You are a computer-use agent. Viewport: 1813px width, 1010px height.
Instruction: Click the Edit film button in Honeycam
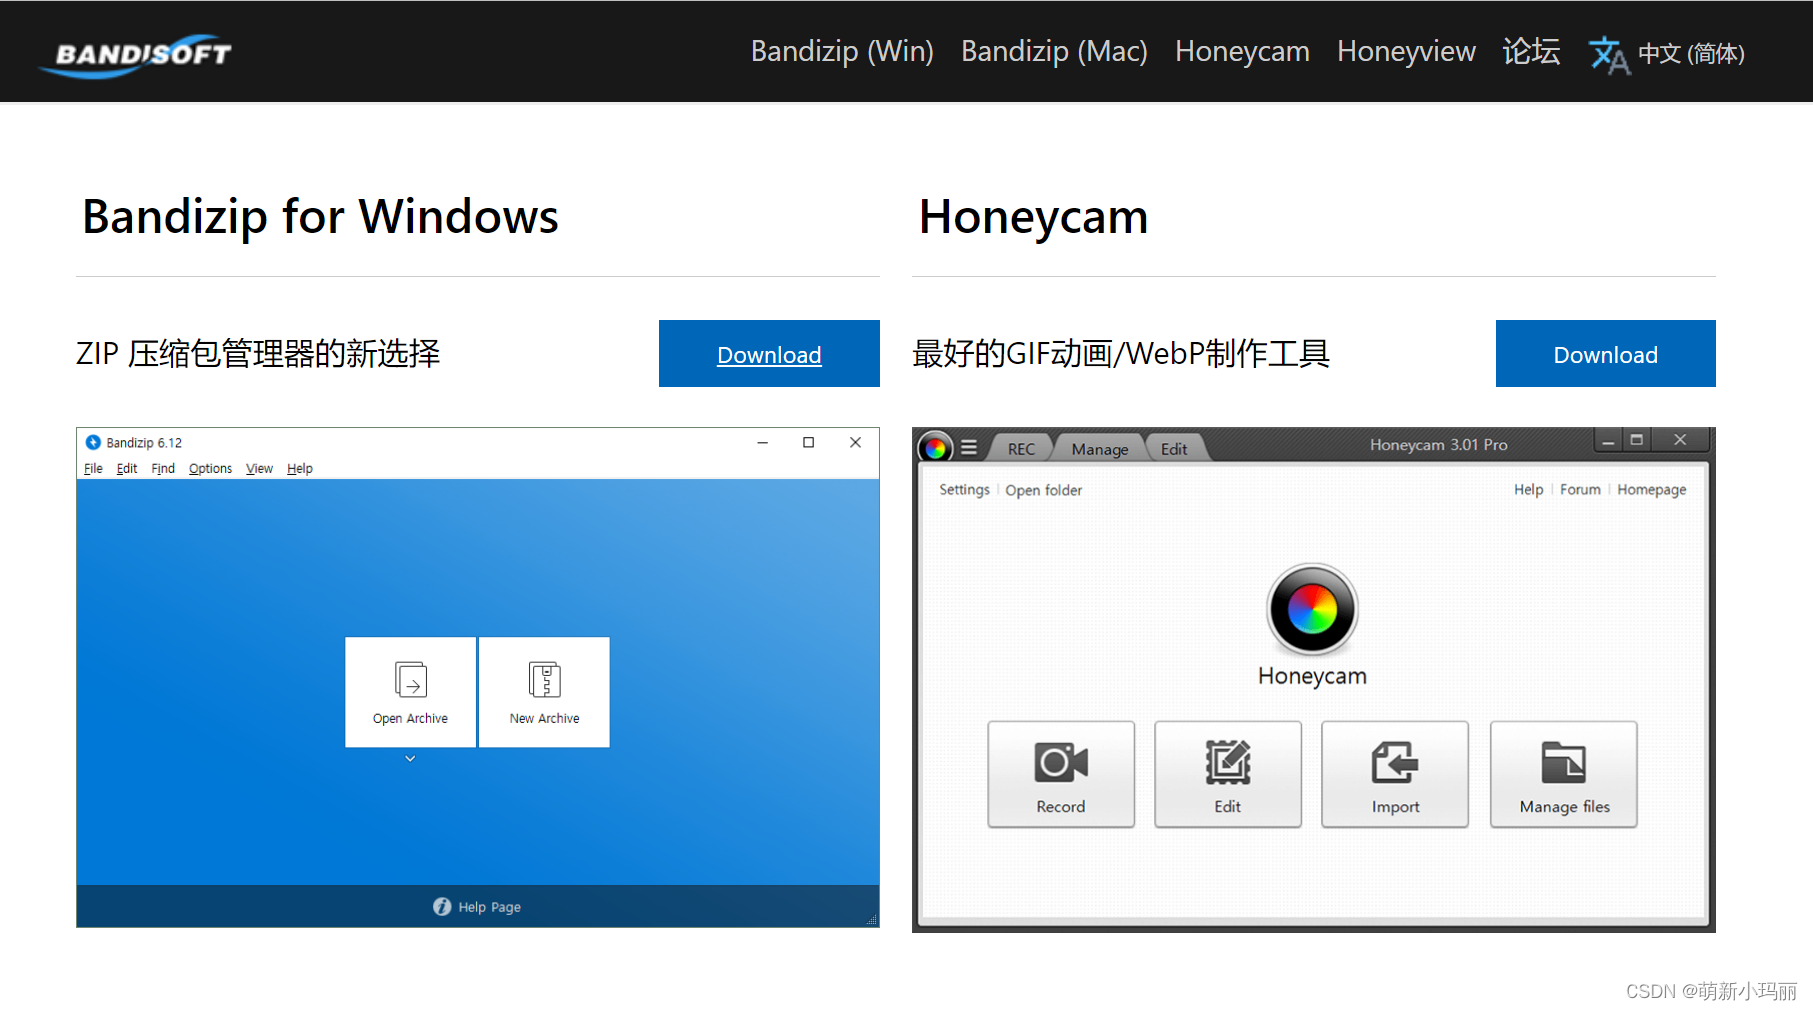(1228, 774)
